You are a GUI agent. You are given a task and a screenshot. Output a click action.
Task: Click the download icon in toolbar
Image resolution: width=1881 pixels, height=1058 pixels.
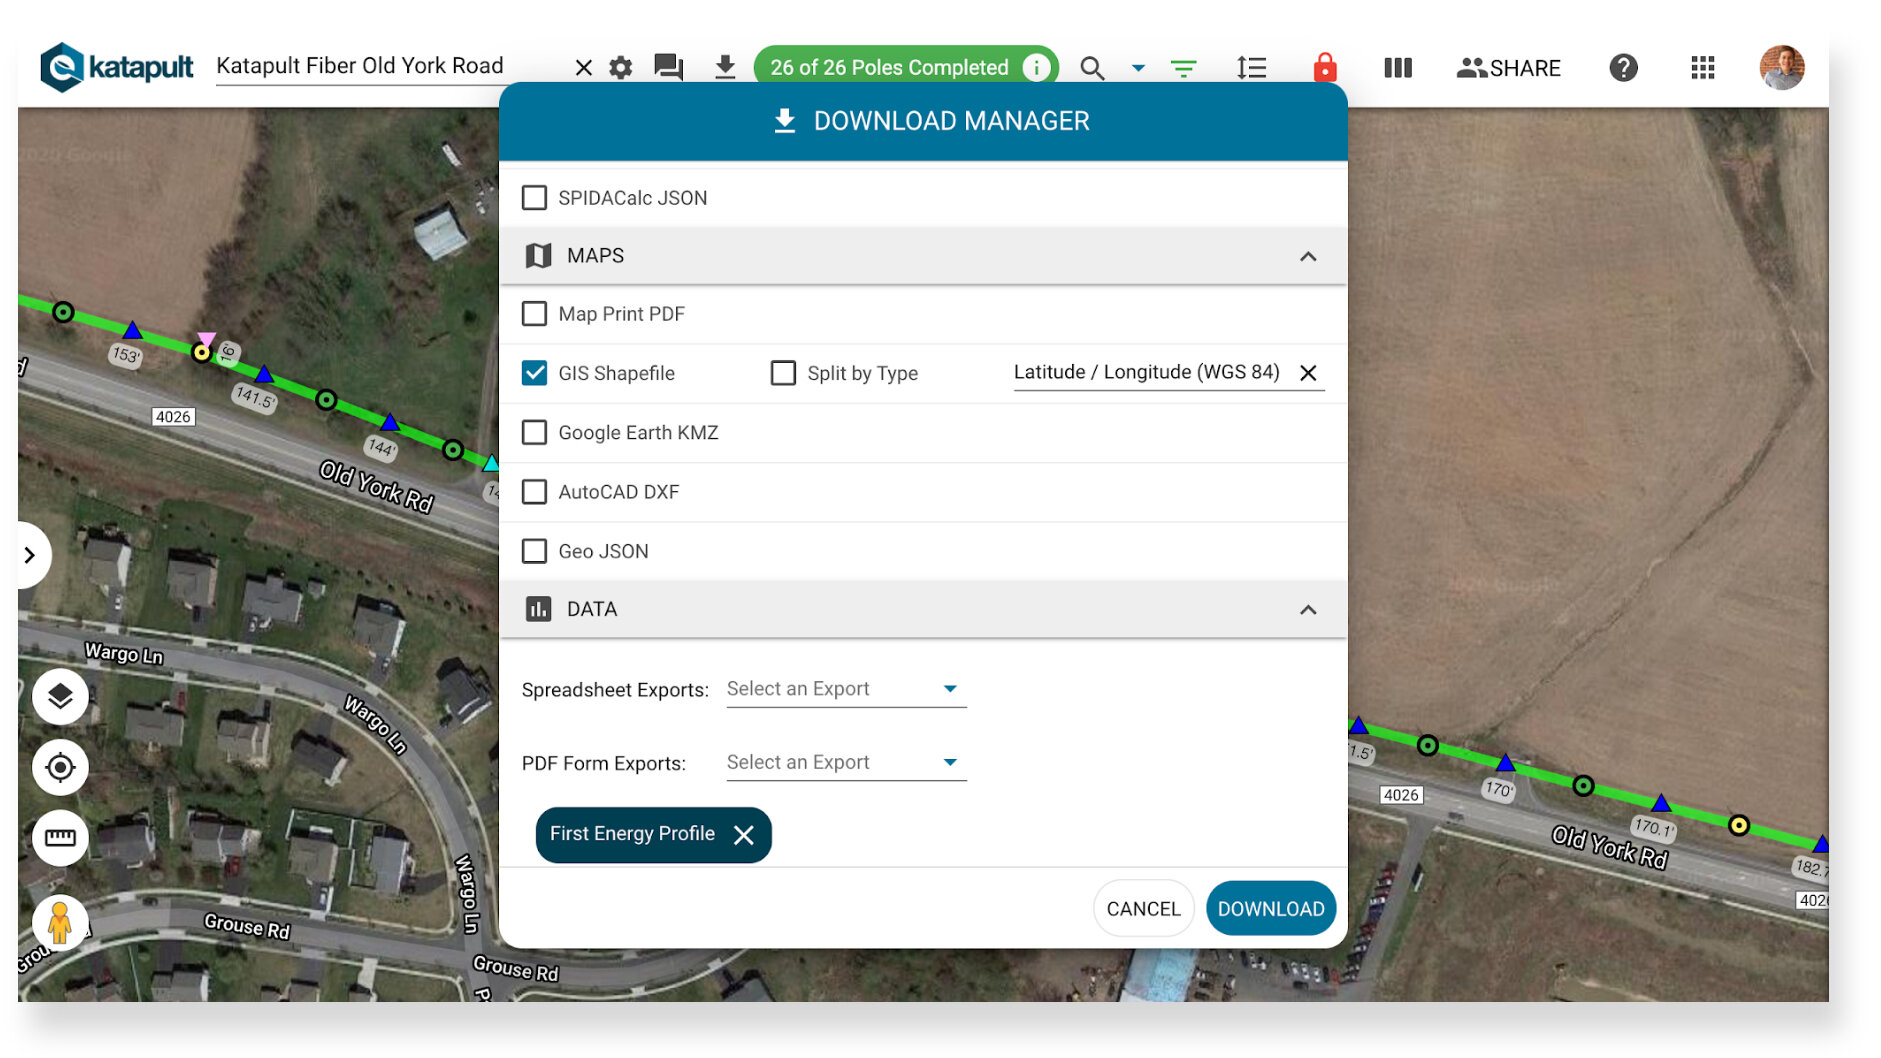725,67
